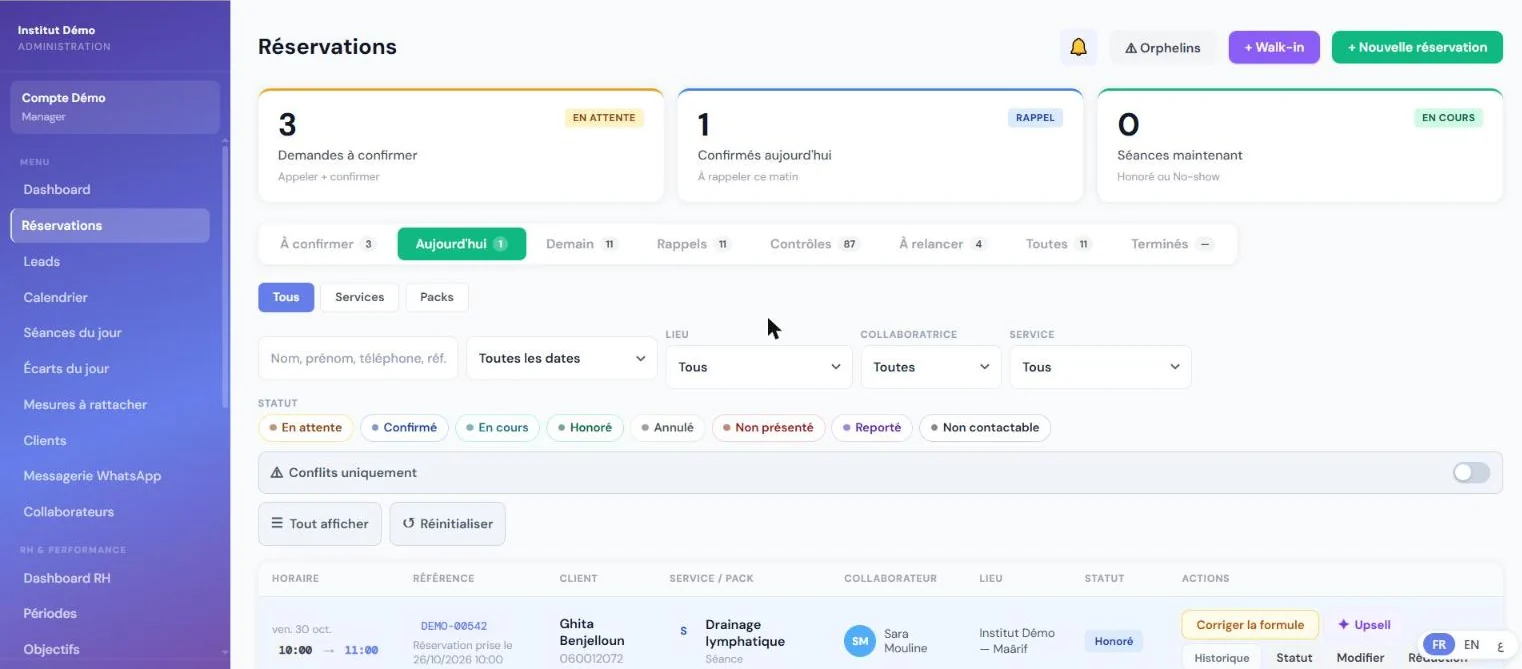Click the Nouvelle réservation button

(x=1417, y=47)
